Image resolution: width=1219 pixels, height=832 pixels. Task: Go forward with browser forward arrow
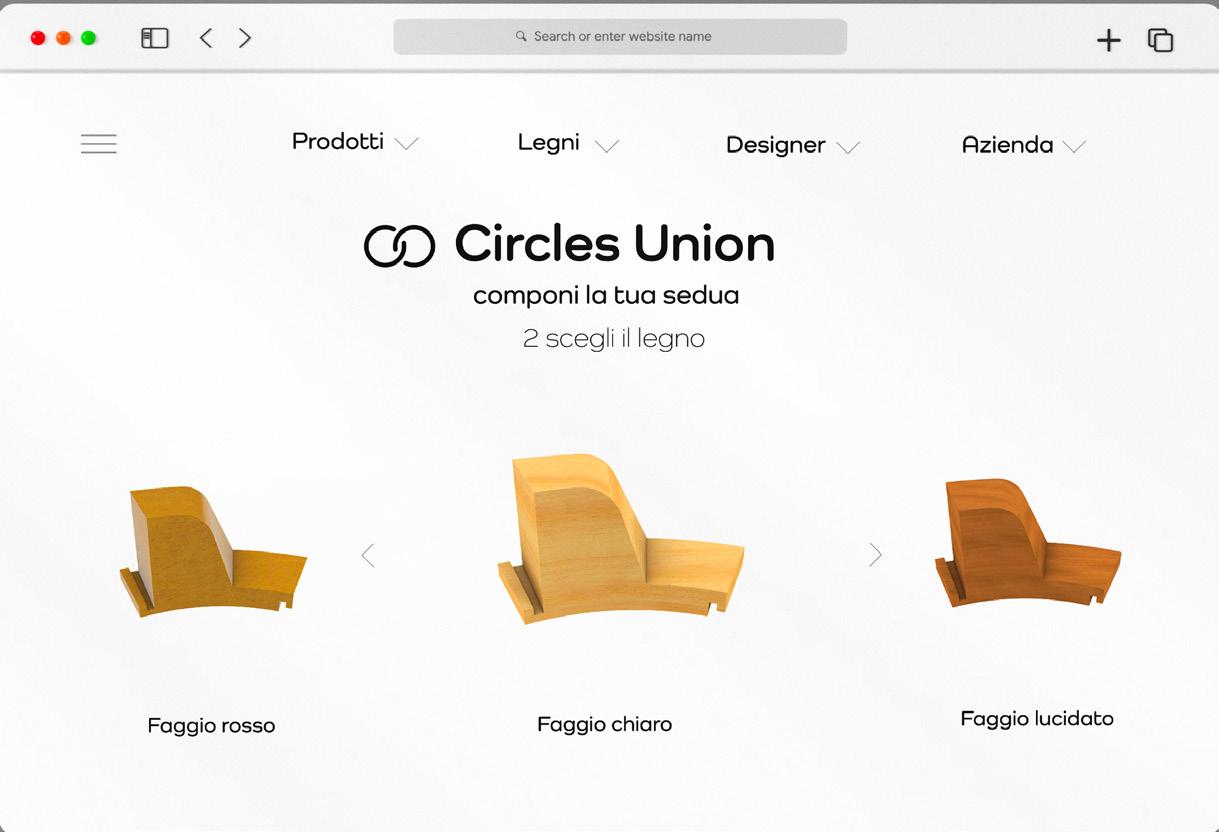(x=245, y=38)
